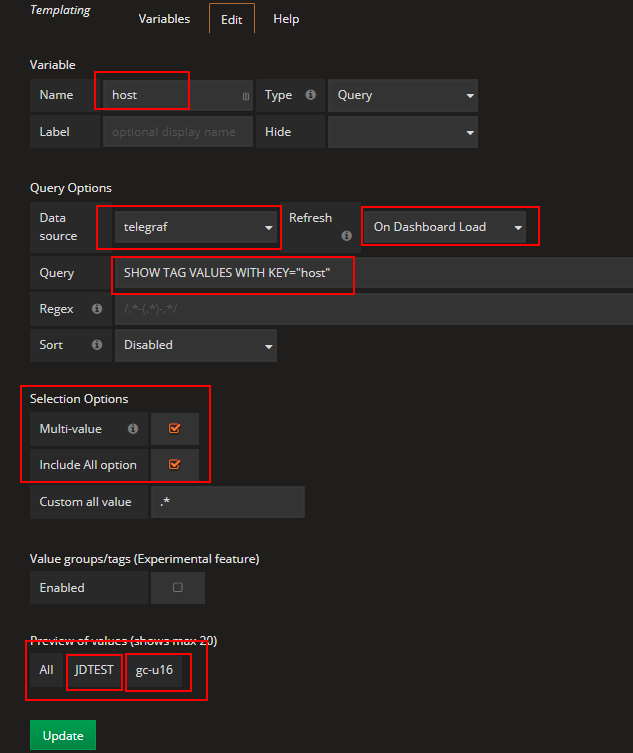The image size is (633, 753).
Task: Click the Refresh info icon
Action: [x=346, y=236]
